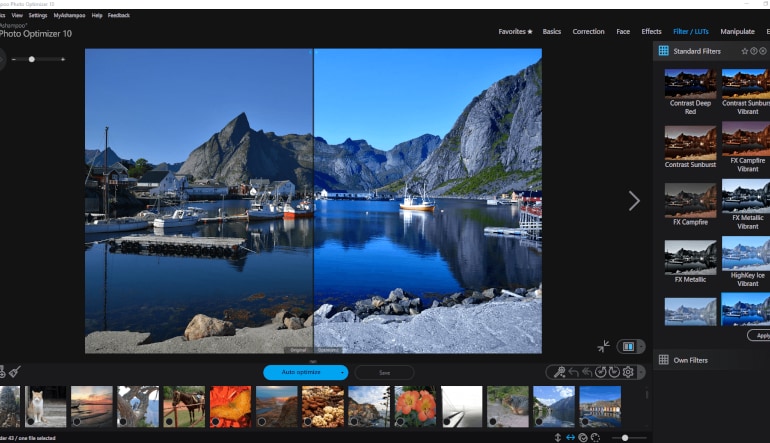Select the suspension bridge black-and-white thumbnail
The image size is (770, 443).
[x=462, y=406]
